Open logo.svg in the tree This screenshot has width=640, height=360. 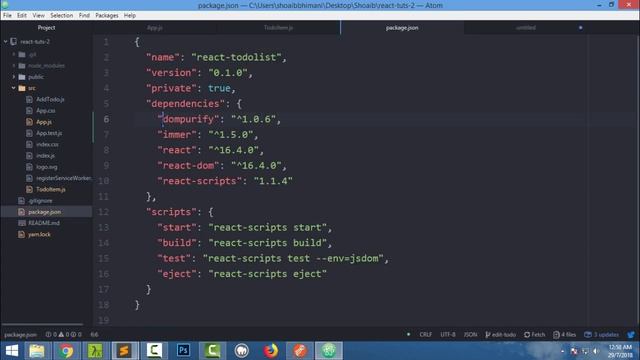[x=47, y=167]
